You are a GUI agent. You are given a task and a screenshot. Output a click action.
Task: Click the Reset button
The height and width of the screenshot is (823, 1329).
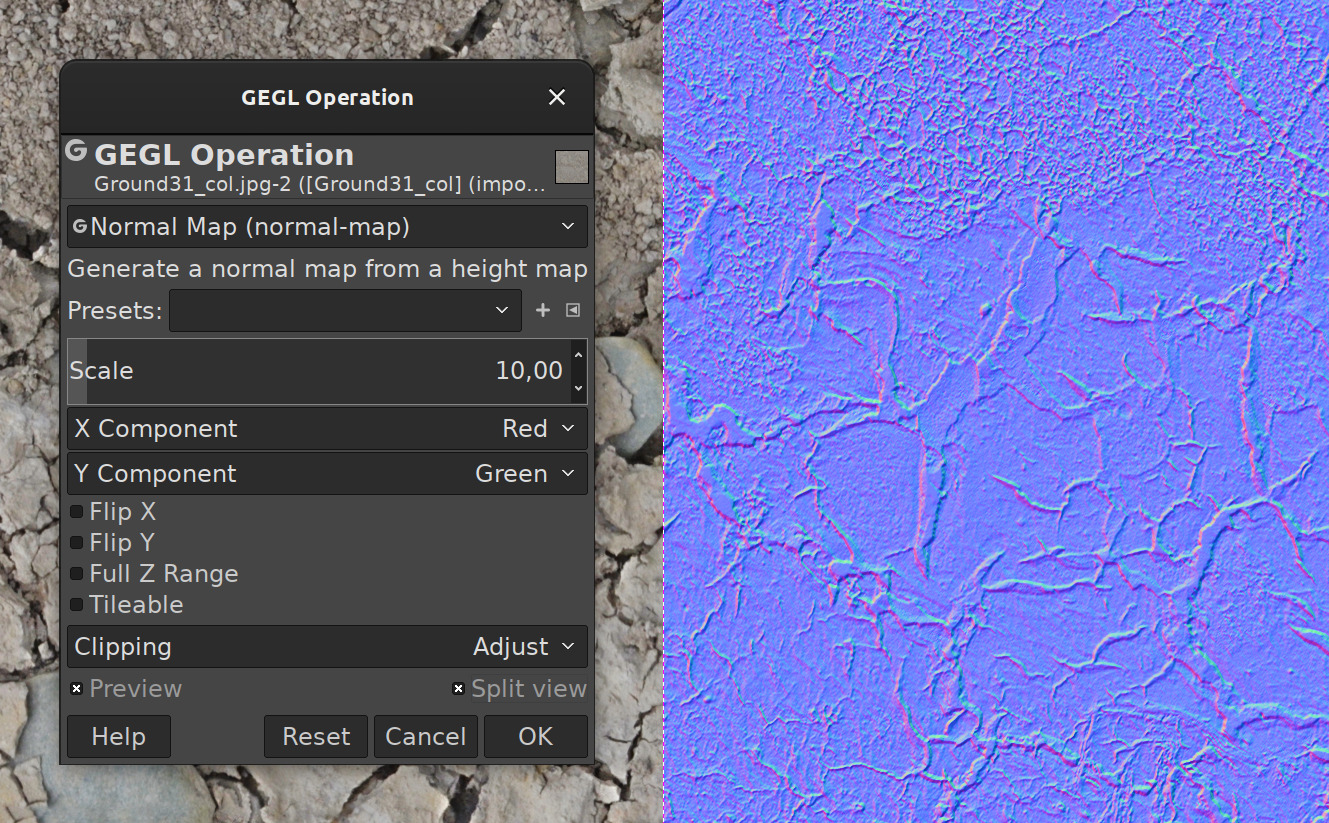pos(316,737)
